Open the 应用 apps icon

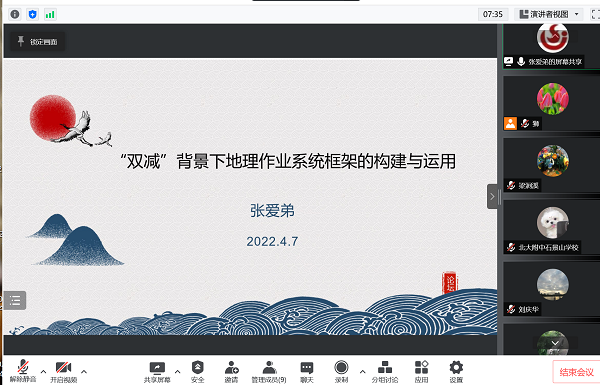(x=421, y=372)
